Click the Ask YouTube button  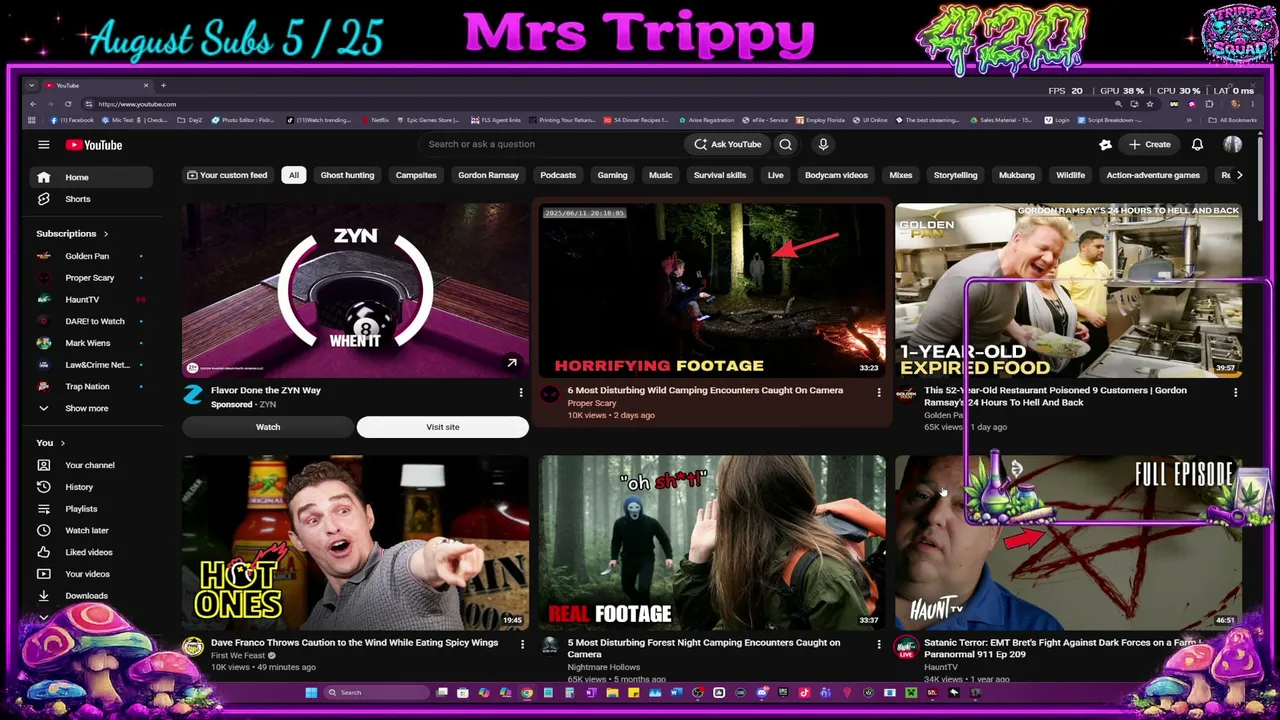click(728, 144)
